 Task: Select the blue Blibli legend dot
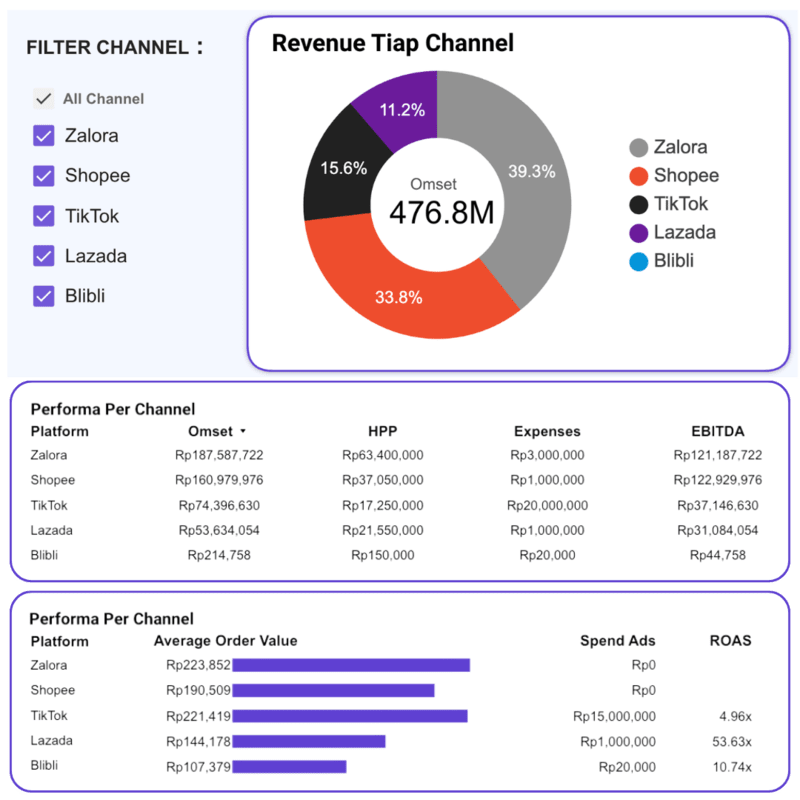pyautogui.click(x=638, y=262)
